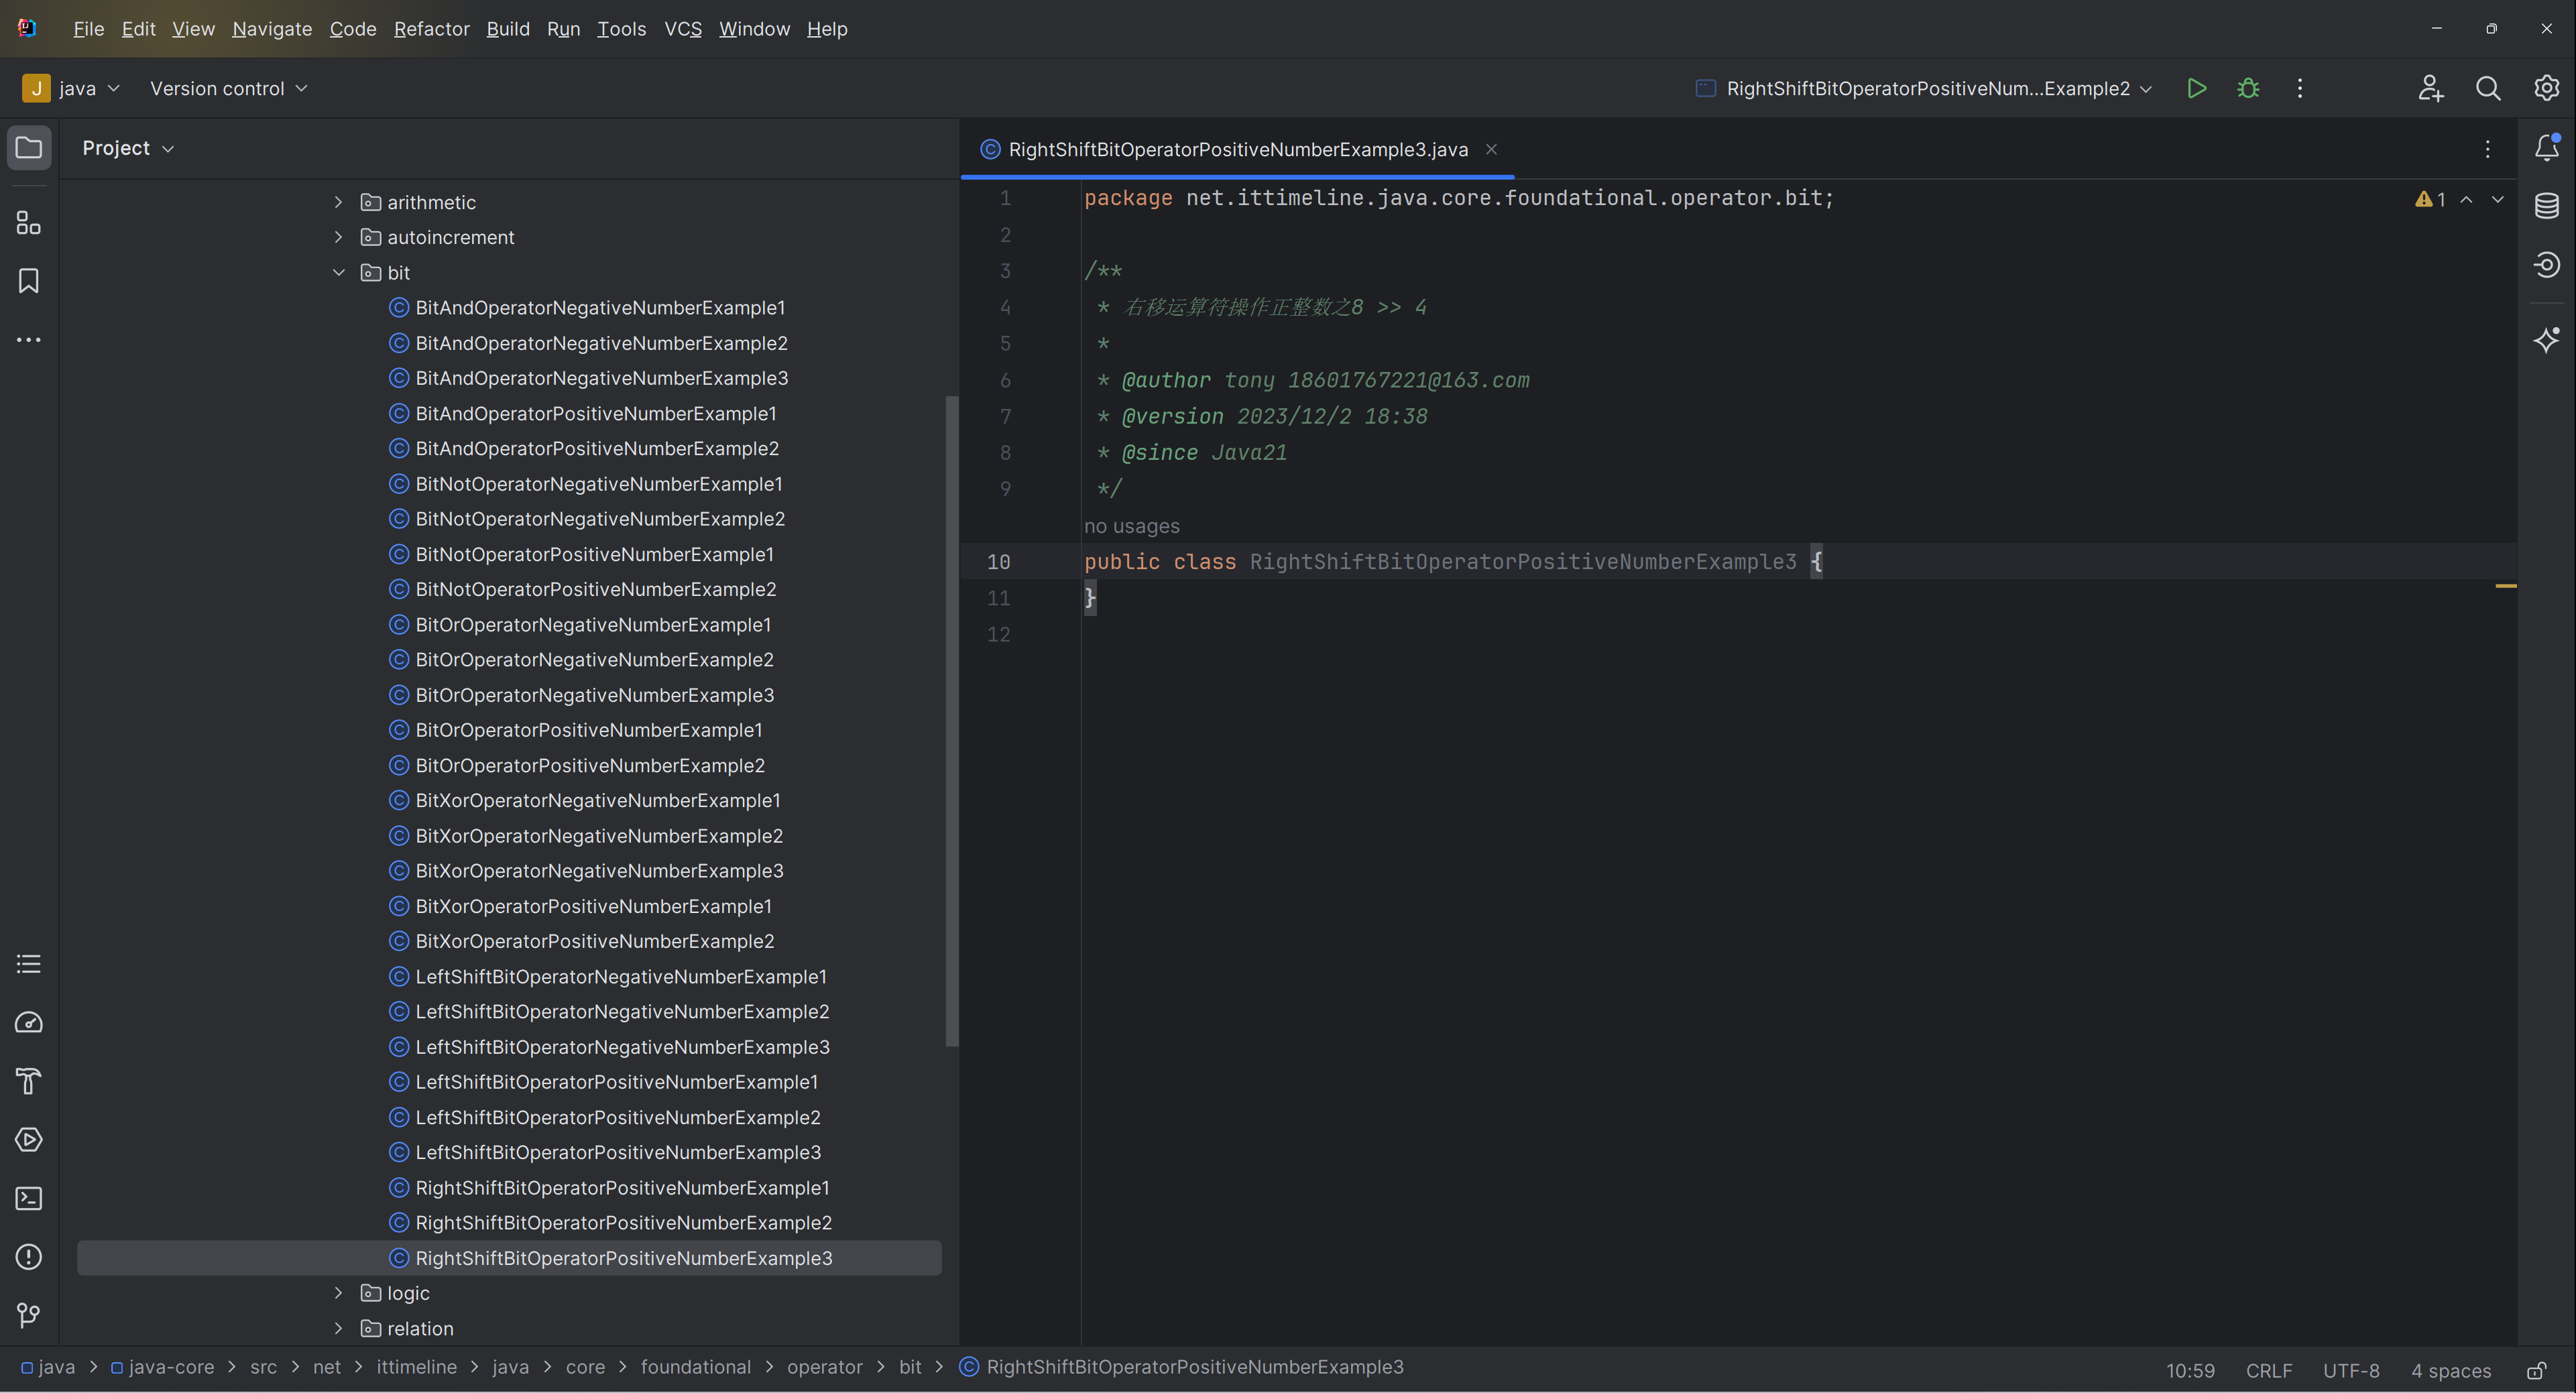
Task: Click the warning indicator in editor
Action: click(2430, 199)
